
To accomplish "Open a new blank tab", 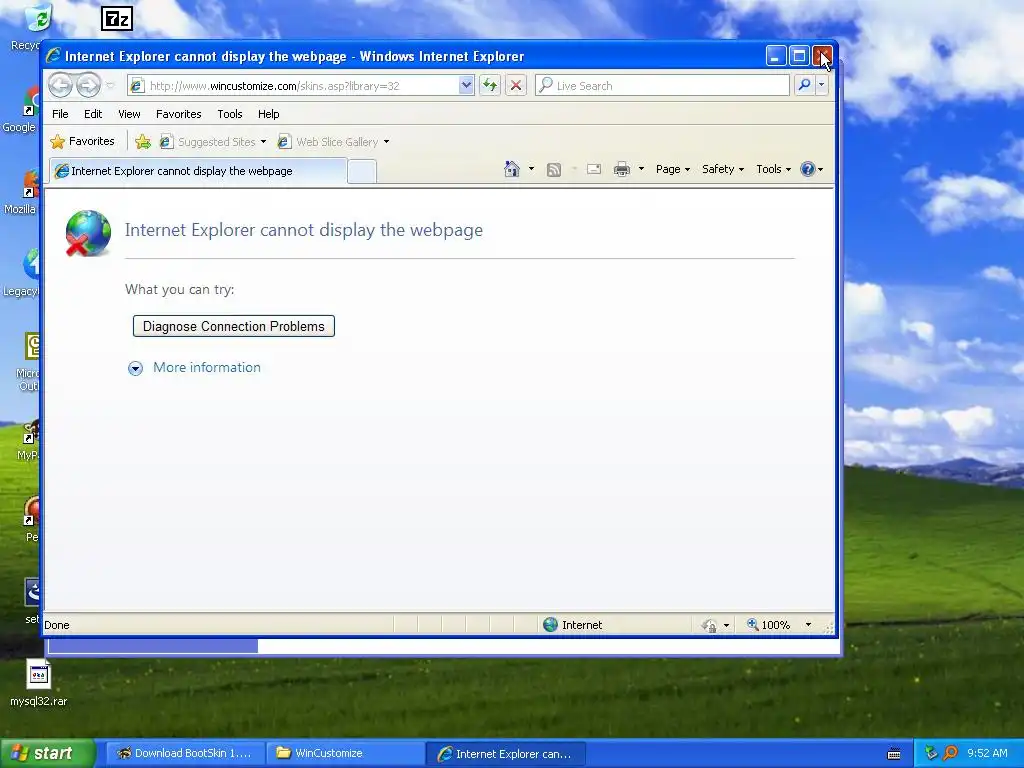I will tap(362, 171).
